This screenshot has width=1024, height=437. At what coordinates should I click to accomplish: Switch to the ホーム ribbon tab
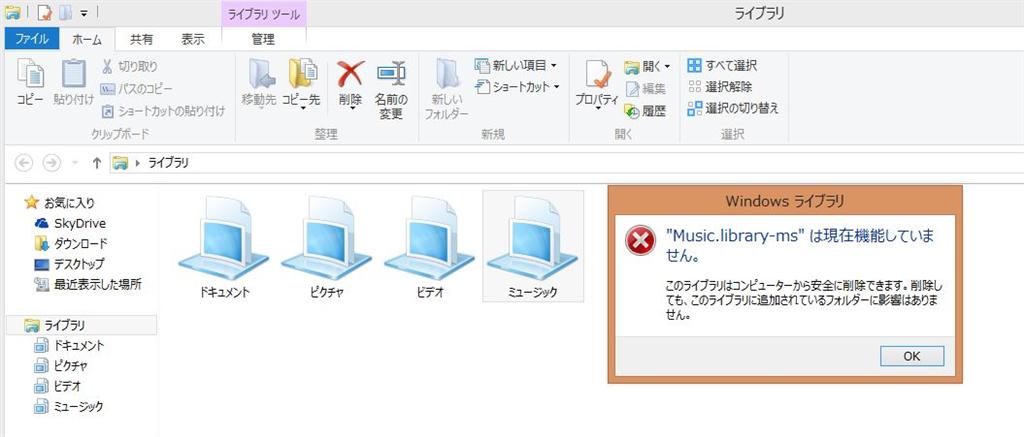[87, 39]
